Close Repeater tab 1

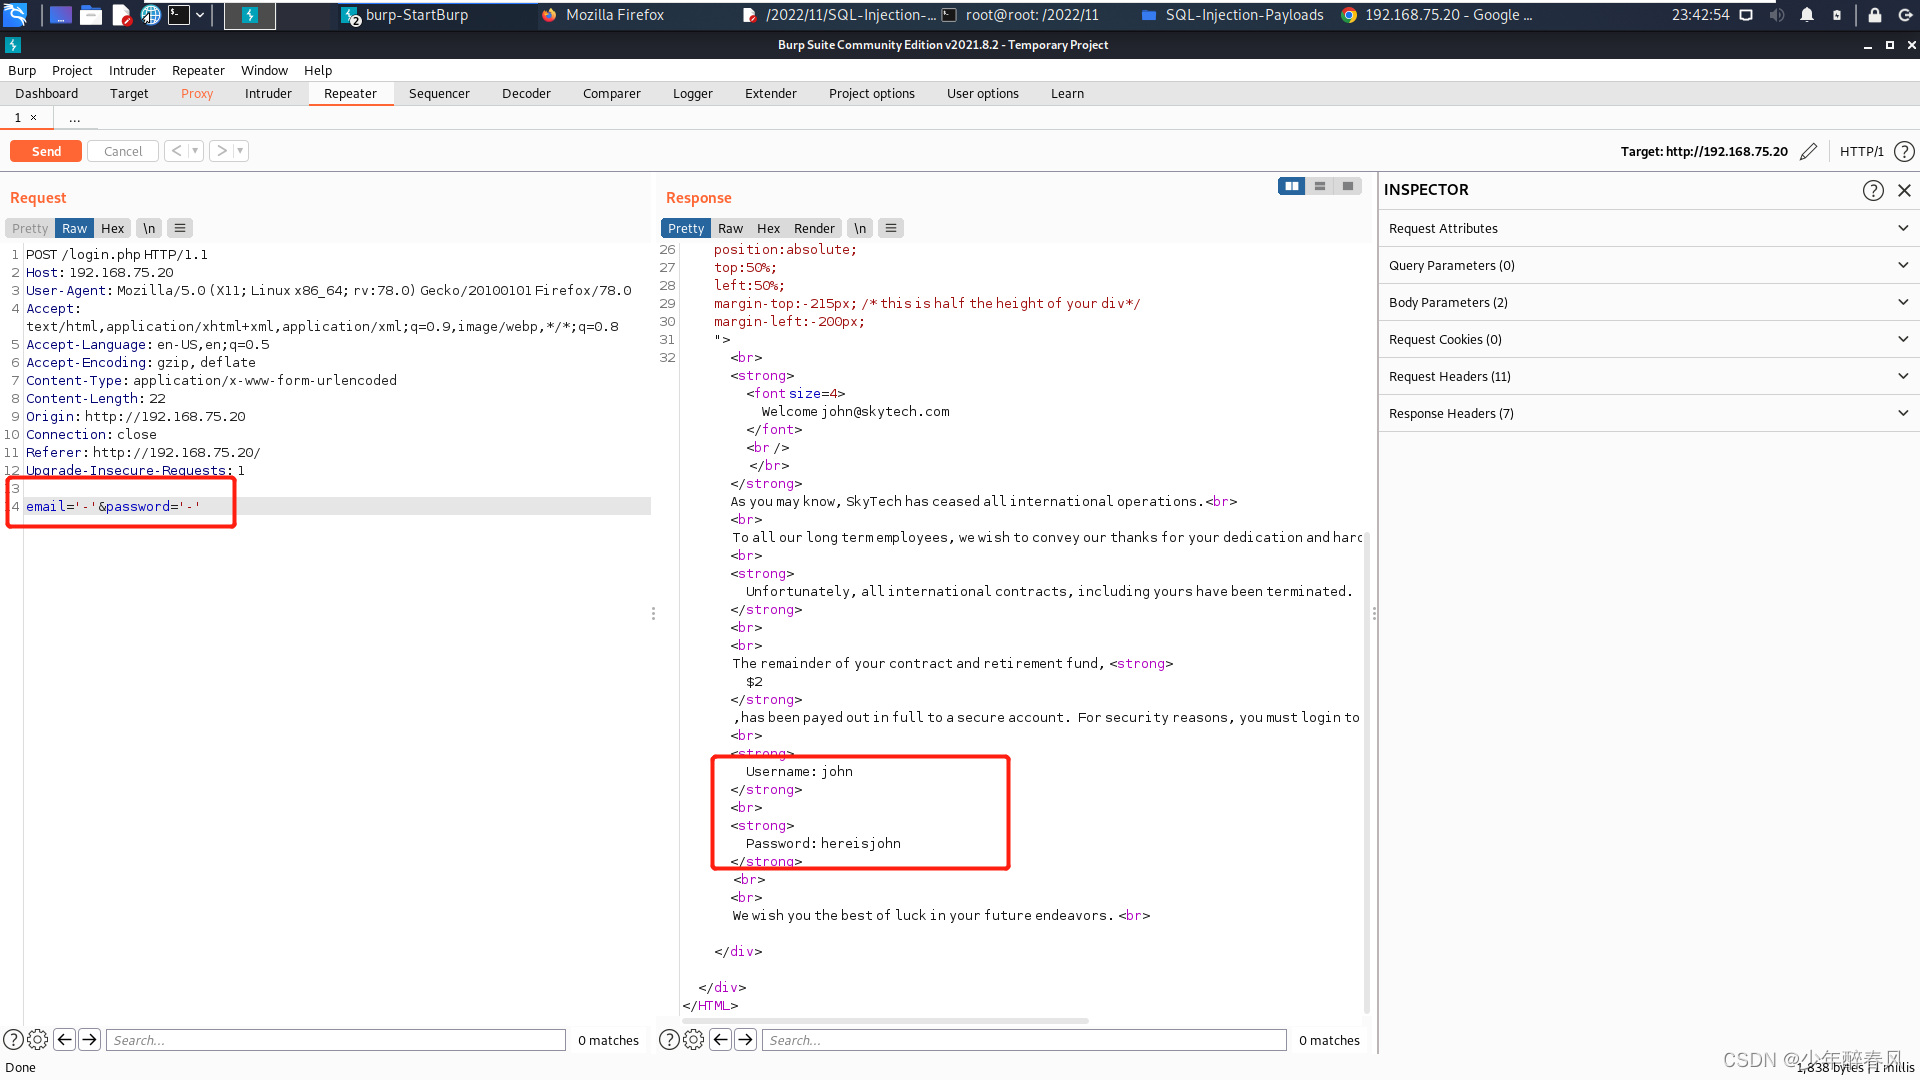tap(33, 117)
